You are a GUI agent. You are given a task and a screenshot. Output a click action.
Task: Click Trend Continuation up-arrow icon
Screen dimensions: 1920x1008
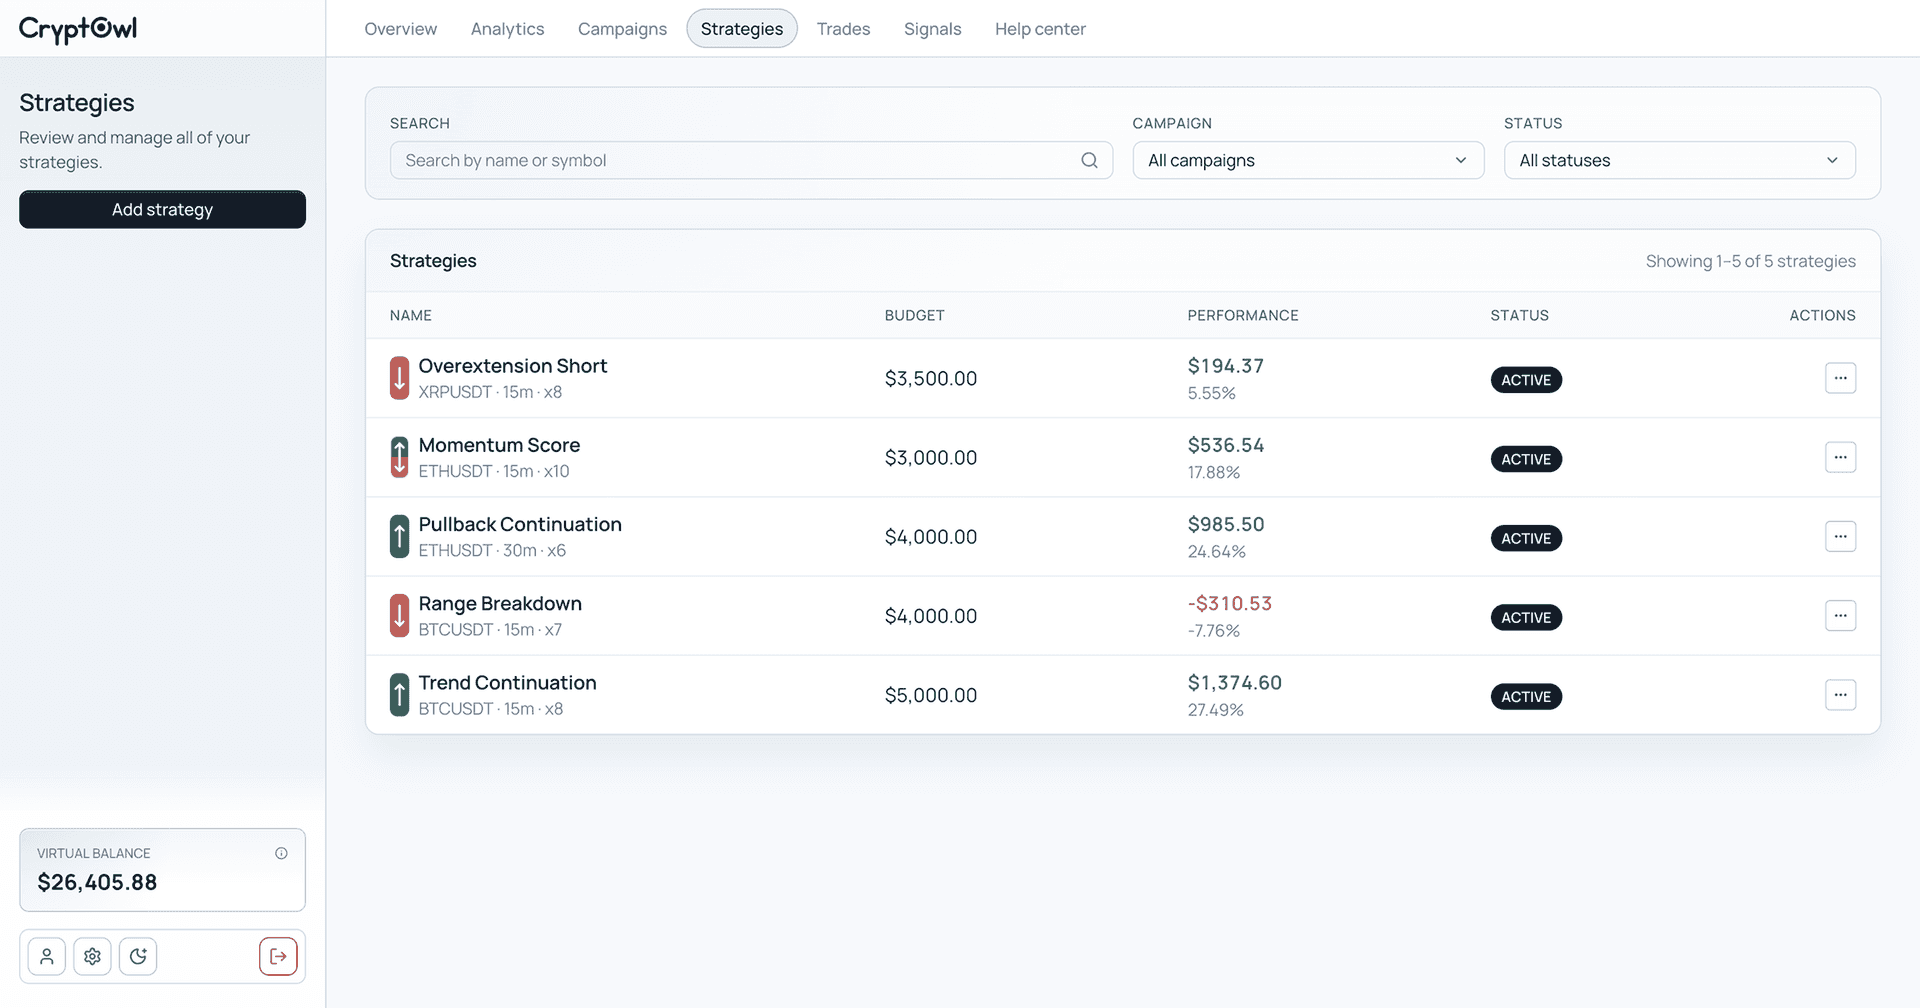(399, 695)
